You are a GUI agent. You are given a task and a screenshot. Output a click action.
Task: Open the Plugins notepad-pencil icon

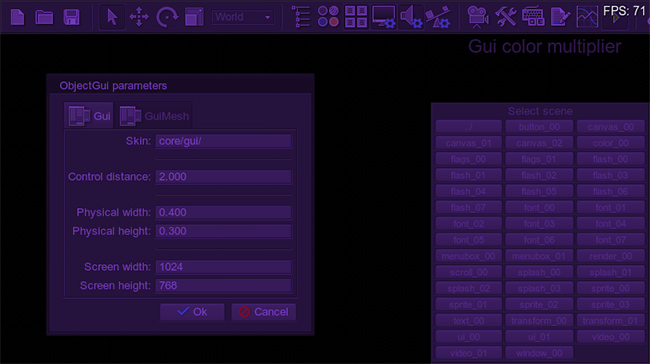[x=560, y=17]
